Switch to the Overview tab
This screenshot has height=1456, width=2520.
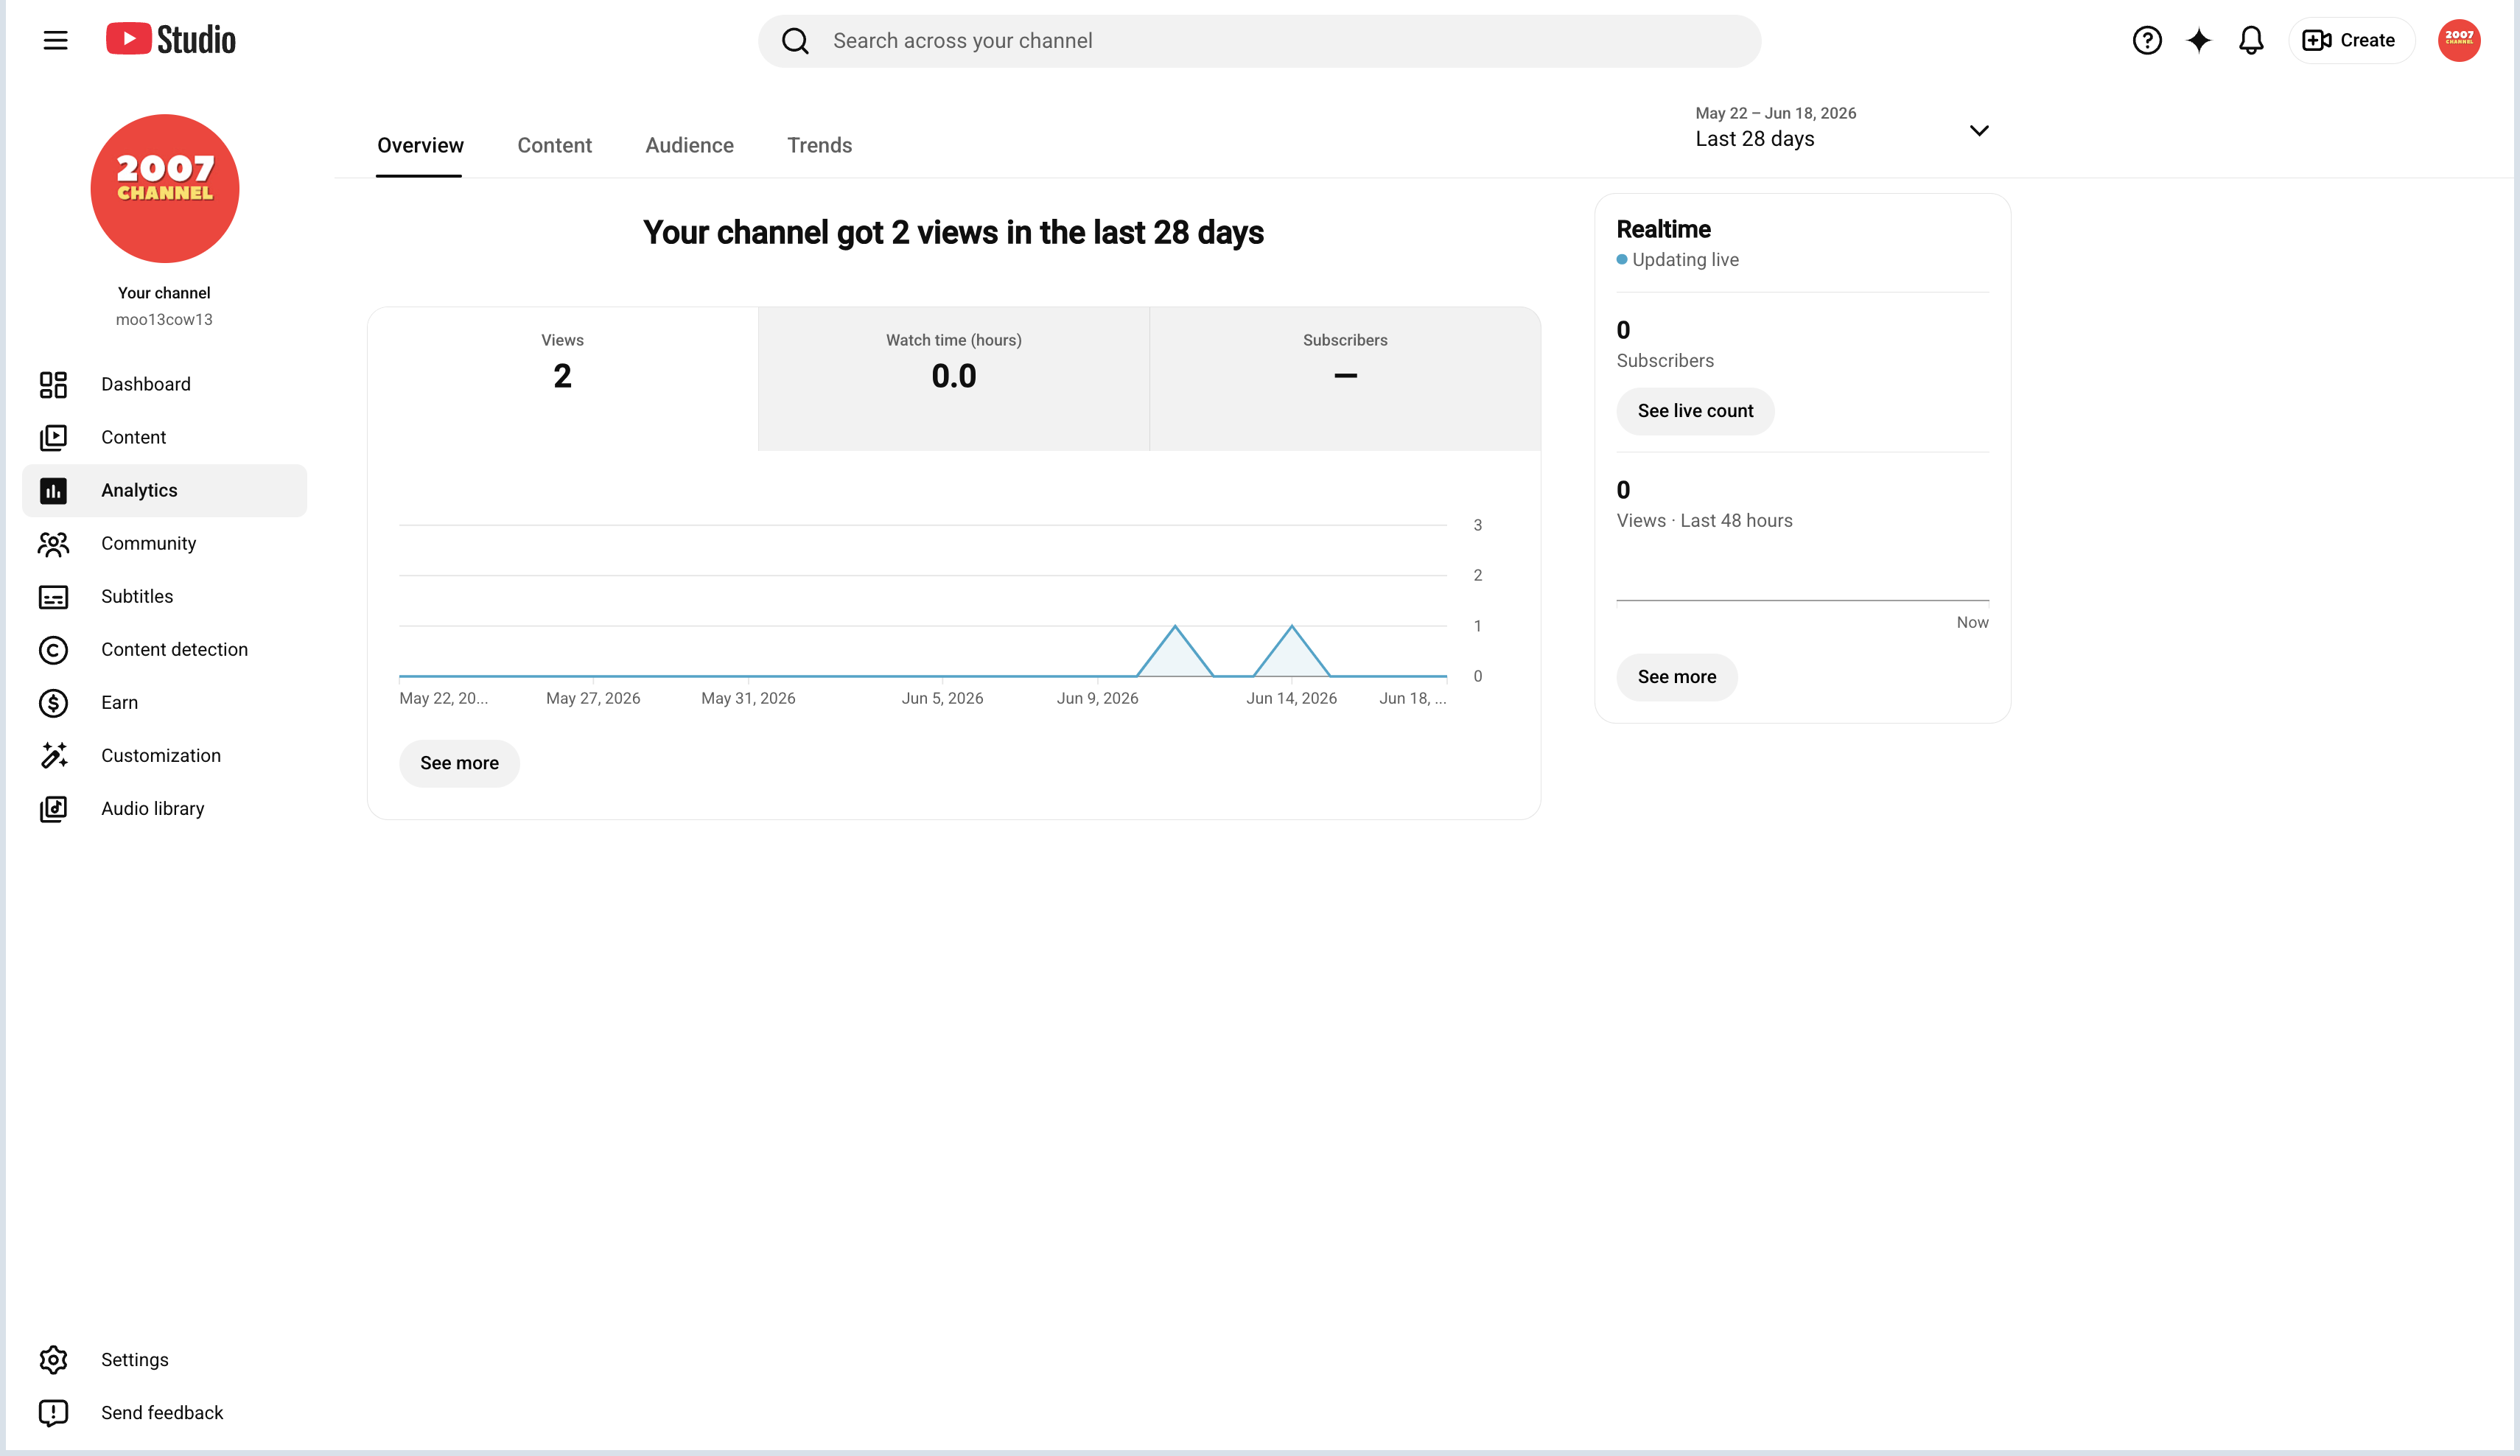point(420,145)
